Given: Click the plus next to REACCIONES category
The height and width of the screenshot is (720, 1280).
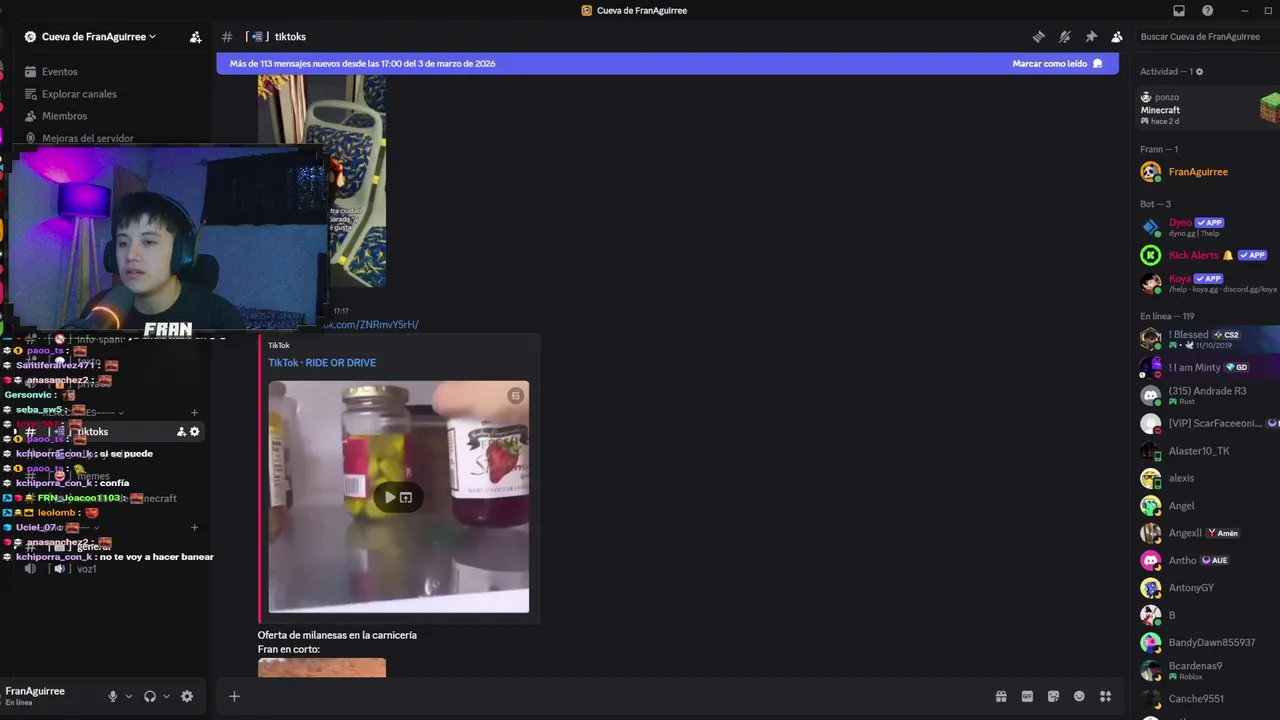Looking at the screenshot, I should pos(195,412).
